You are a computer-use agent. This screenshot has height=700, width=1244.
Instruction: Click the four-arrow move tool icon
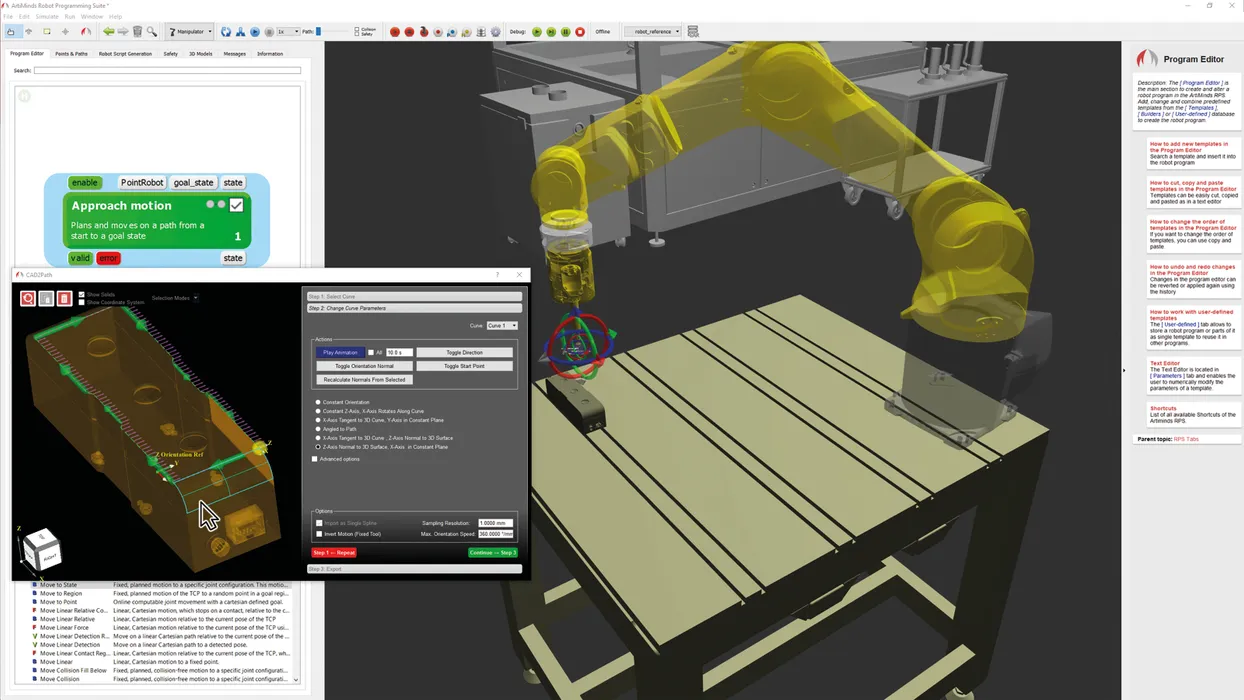[66, 32]
